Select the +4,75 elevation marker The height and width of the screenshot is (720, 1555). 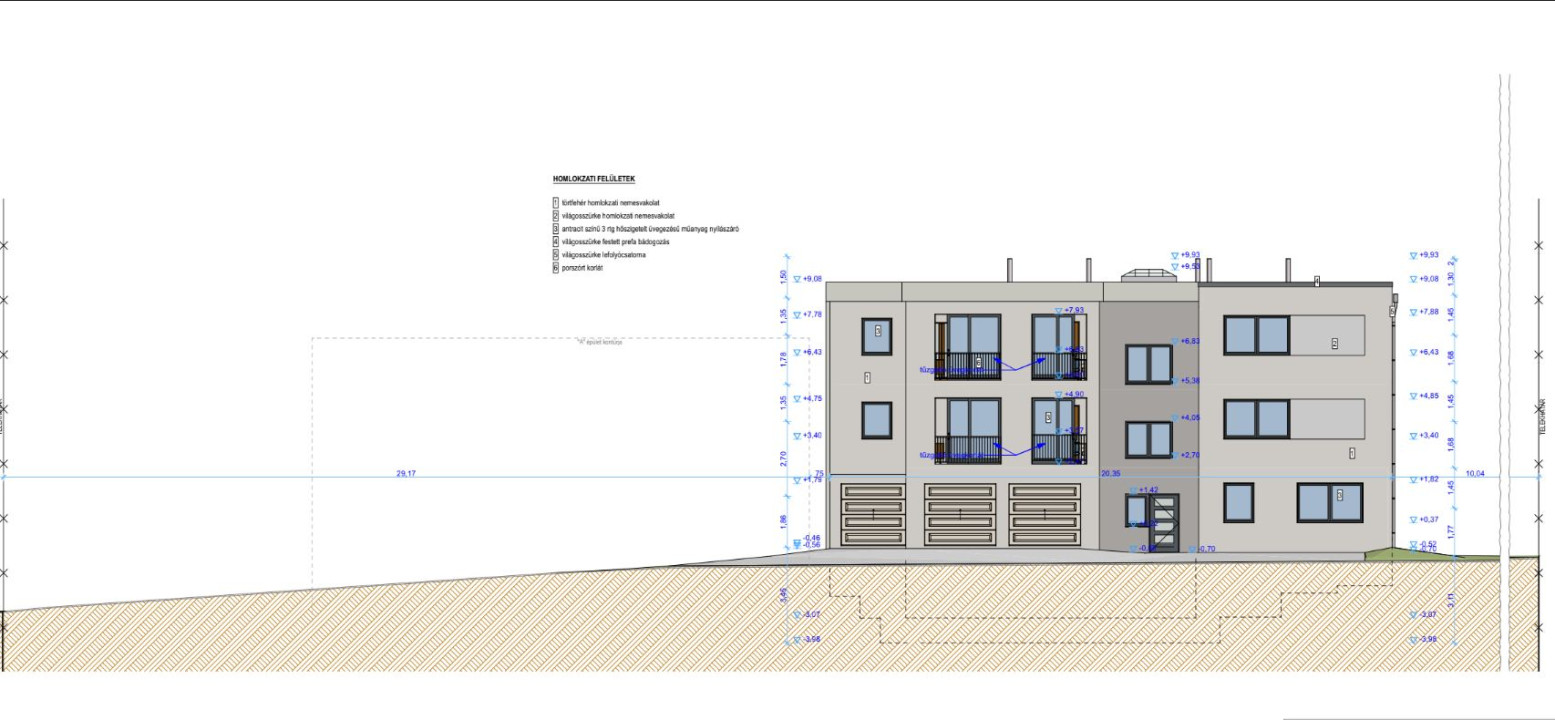pyautogui.click(x=797, y=399)
